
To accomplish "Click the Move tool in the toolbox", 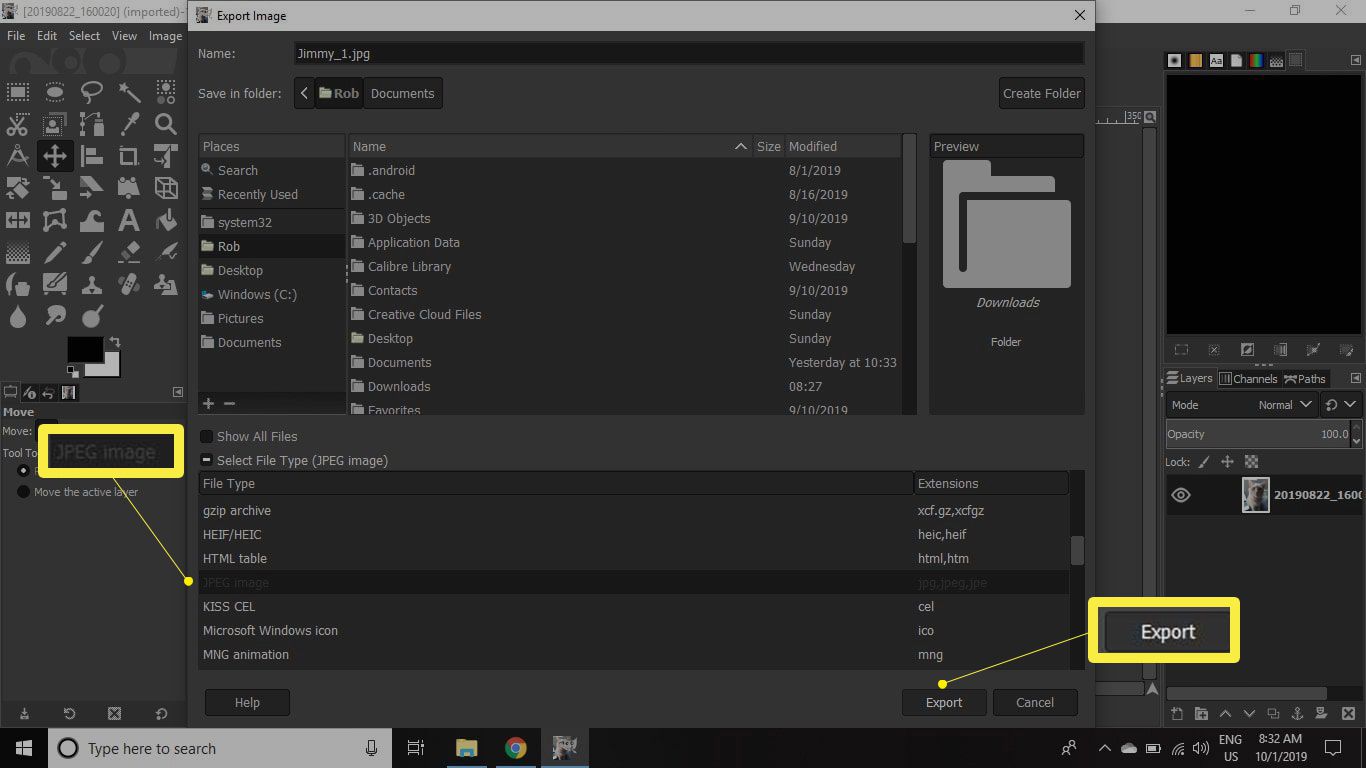I will coord(55,155).
